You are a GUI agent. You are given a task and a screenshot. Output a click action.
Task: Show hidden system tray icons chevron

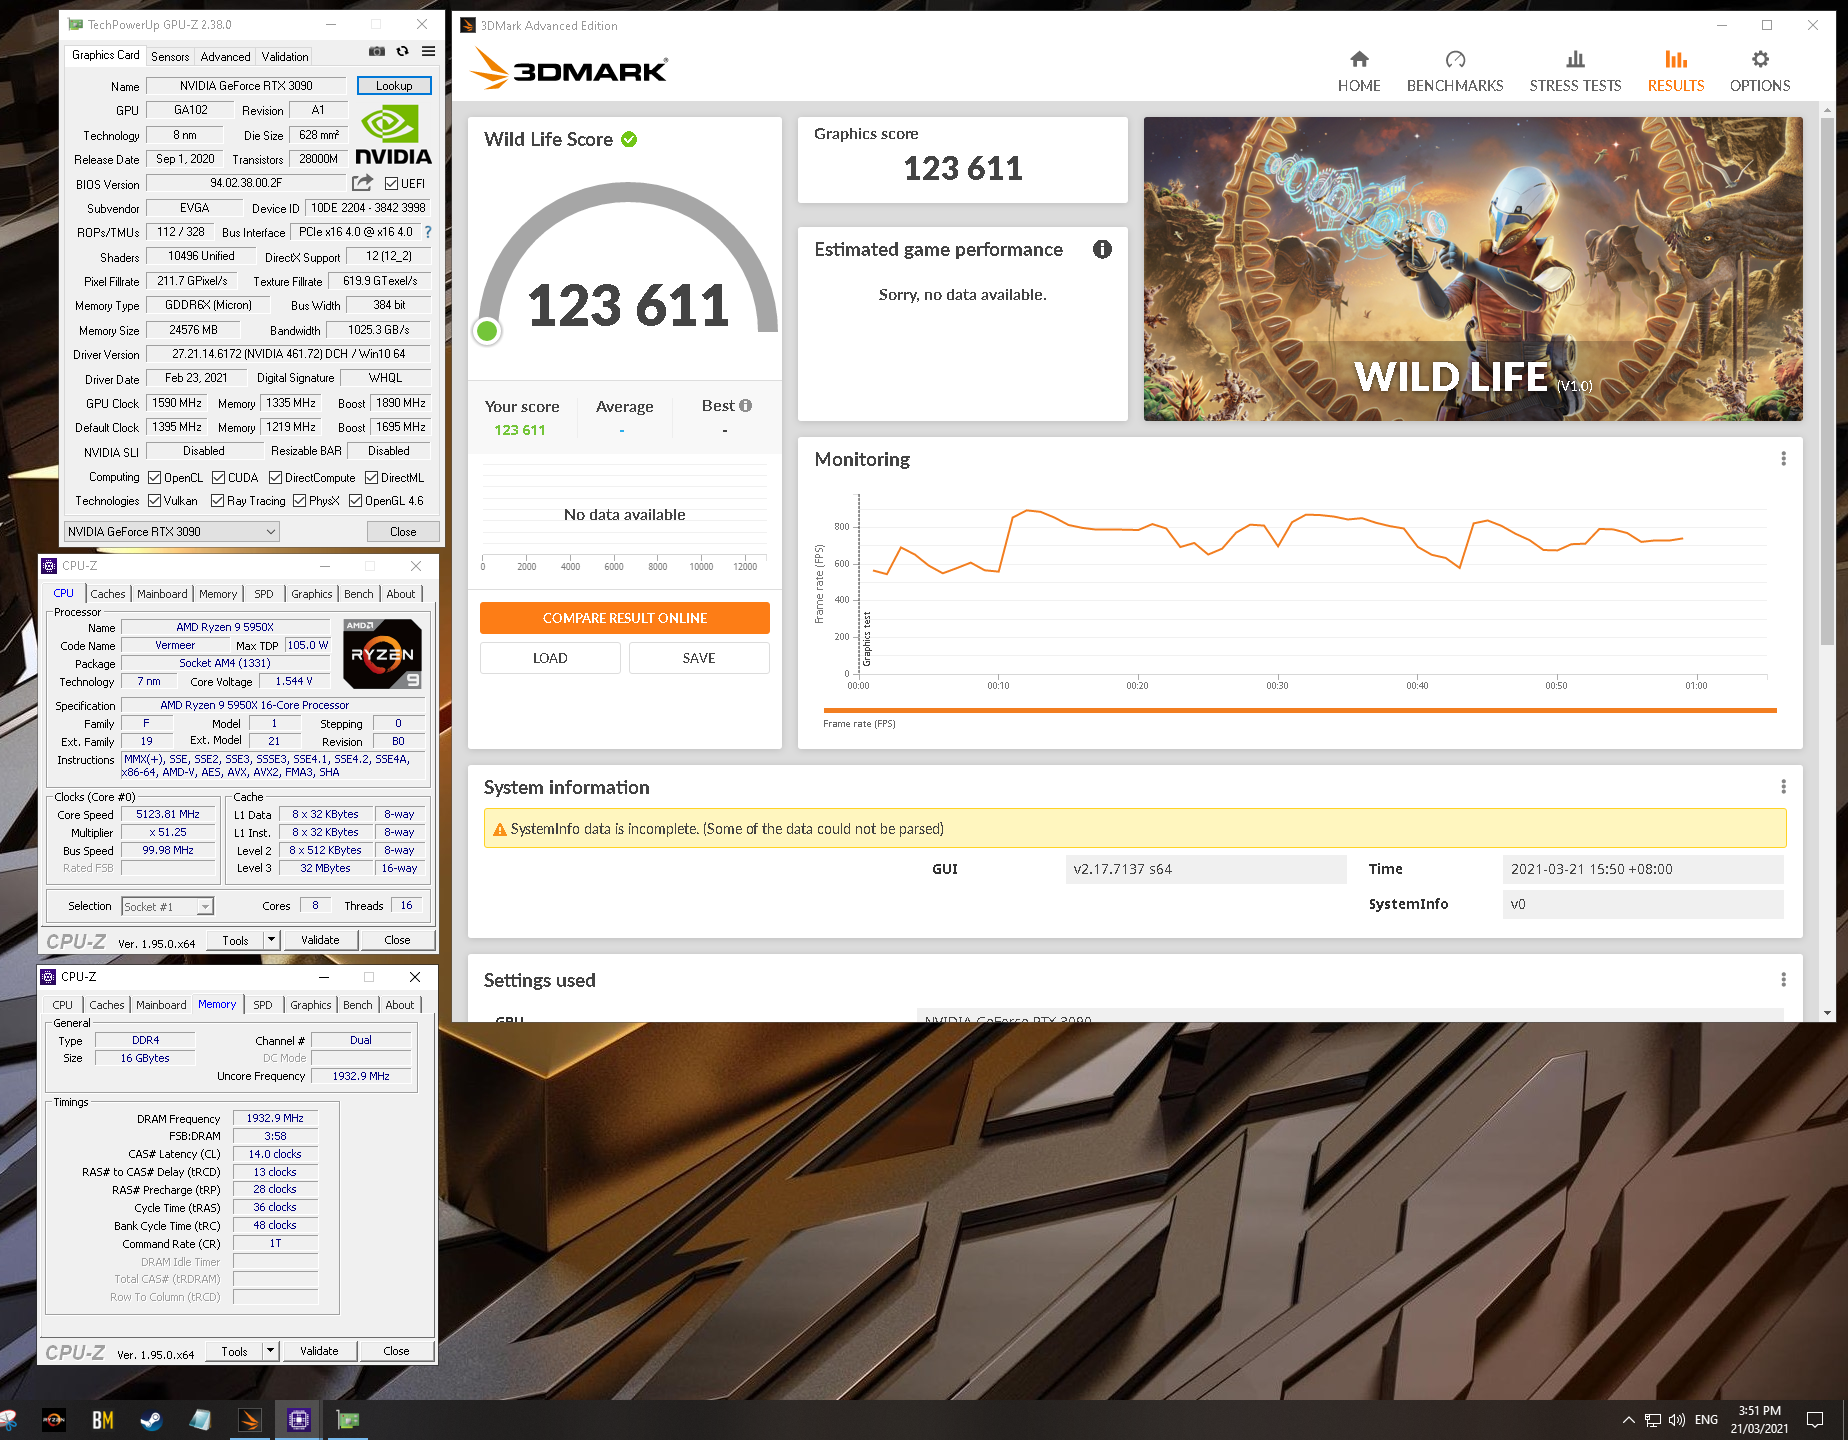tap(1628, 1420)
